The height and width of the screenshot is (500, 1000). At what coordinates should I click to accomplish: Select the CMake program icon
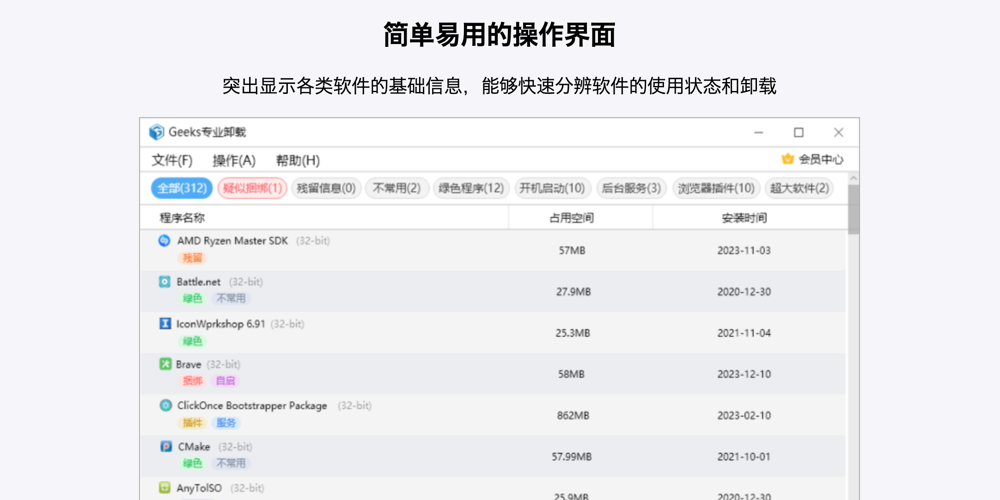point(165,447)
